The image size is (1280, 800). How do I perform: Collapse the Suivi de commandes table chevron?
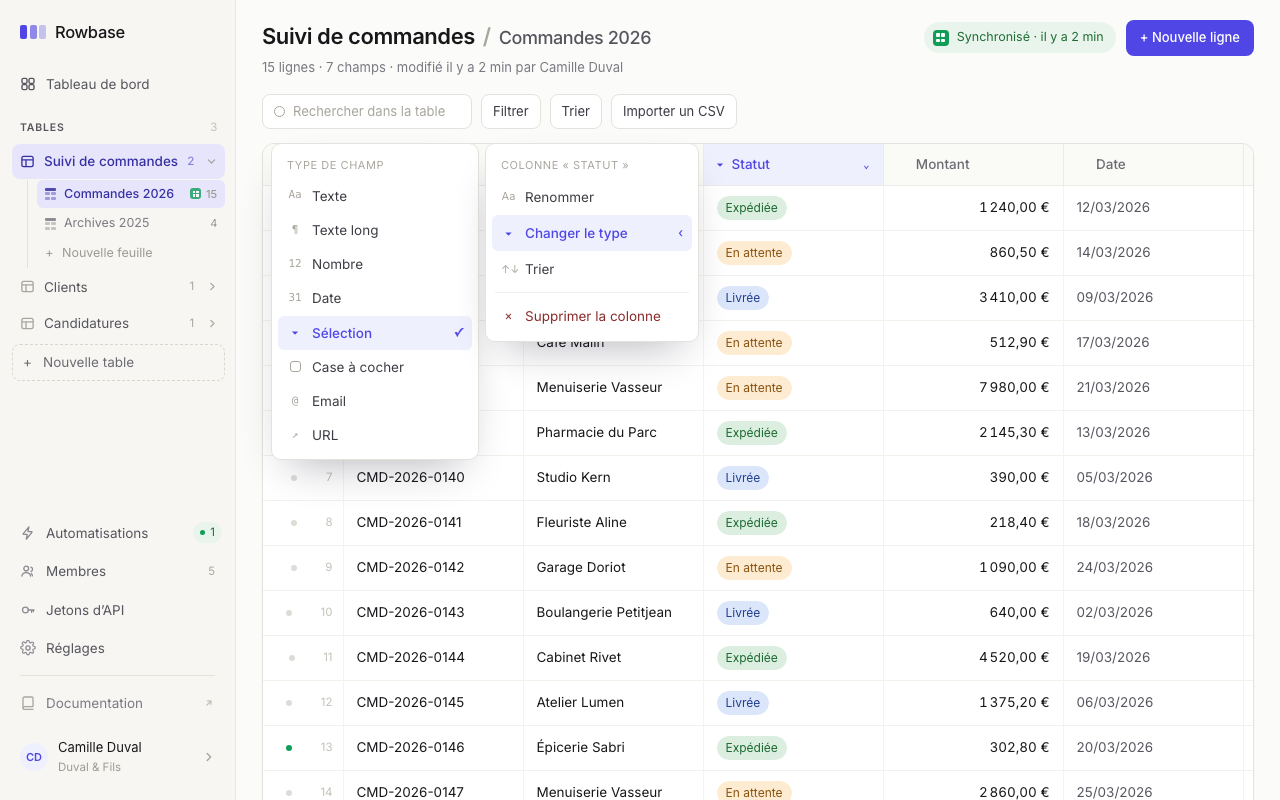pos(211,161)
